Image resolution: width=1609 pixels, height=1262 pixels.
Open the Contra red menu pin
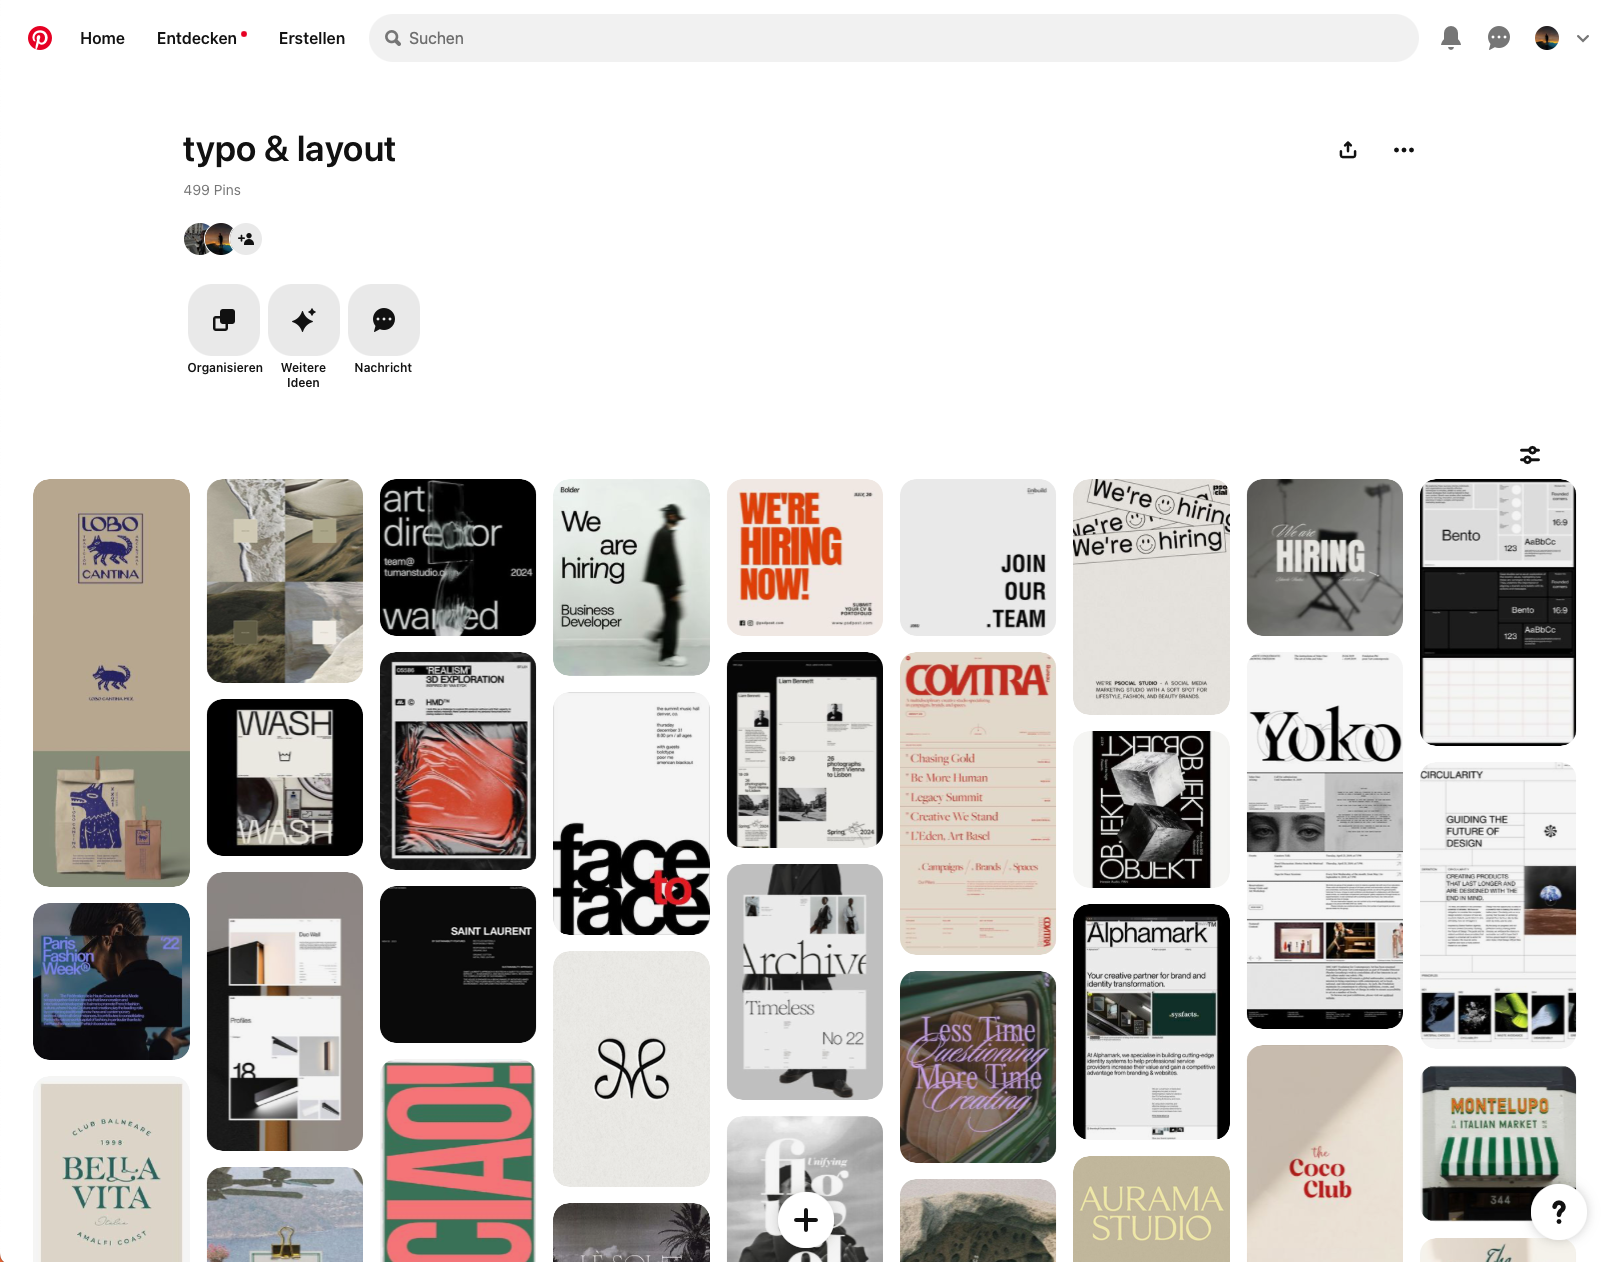point(978,803)
